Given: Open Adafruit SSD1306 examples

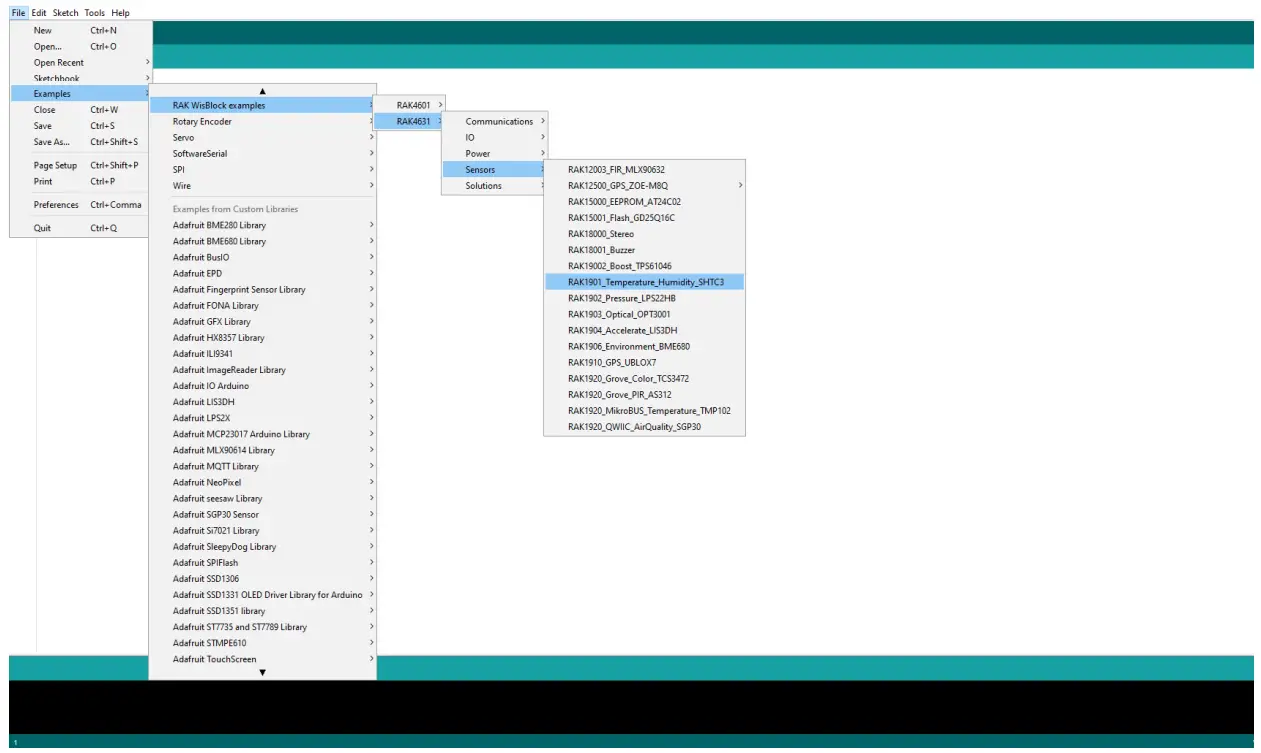Looking at the screenshot, I should (263, 578).
